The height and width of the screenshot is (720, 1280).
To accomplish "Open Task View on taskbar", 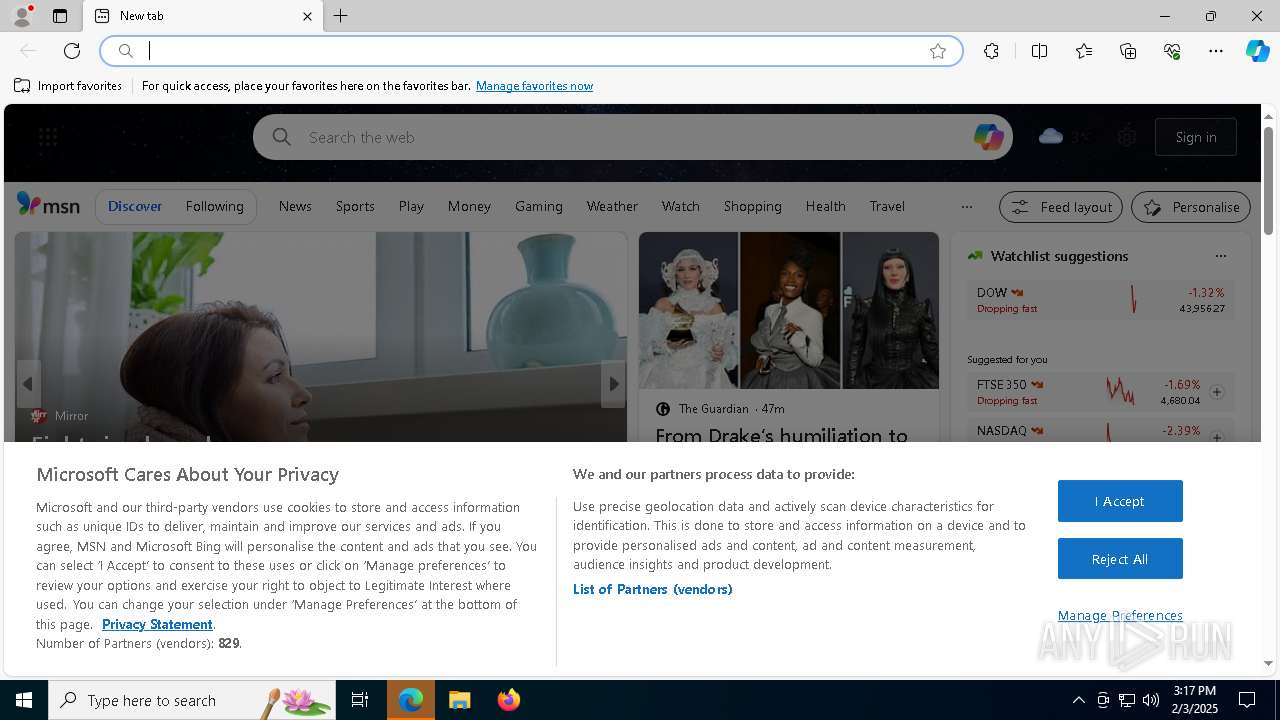I will coord(360,700).
